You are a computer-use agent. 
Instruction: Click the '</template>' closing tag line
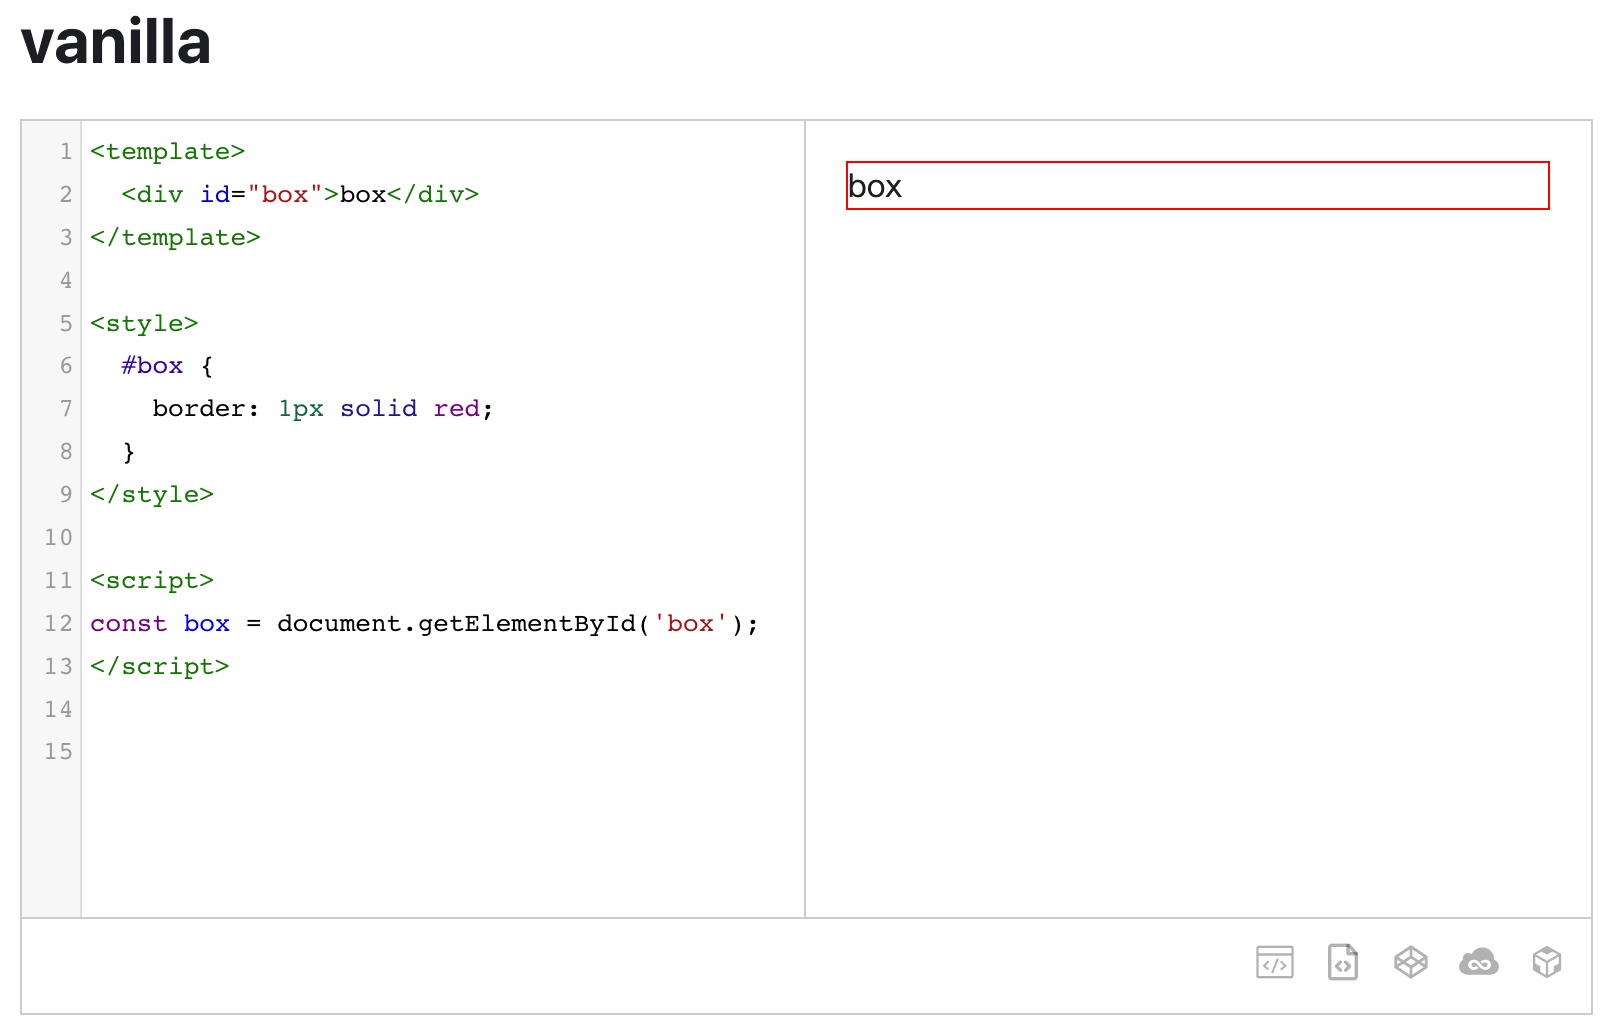tap(175, 237)
